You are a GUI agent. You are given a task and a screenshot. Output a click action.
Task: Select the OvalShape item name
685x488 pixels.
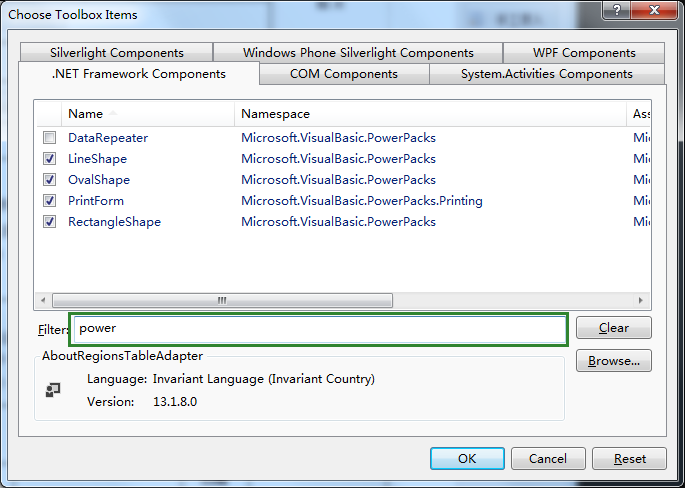point(99,180)
